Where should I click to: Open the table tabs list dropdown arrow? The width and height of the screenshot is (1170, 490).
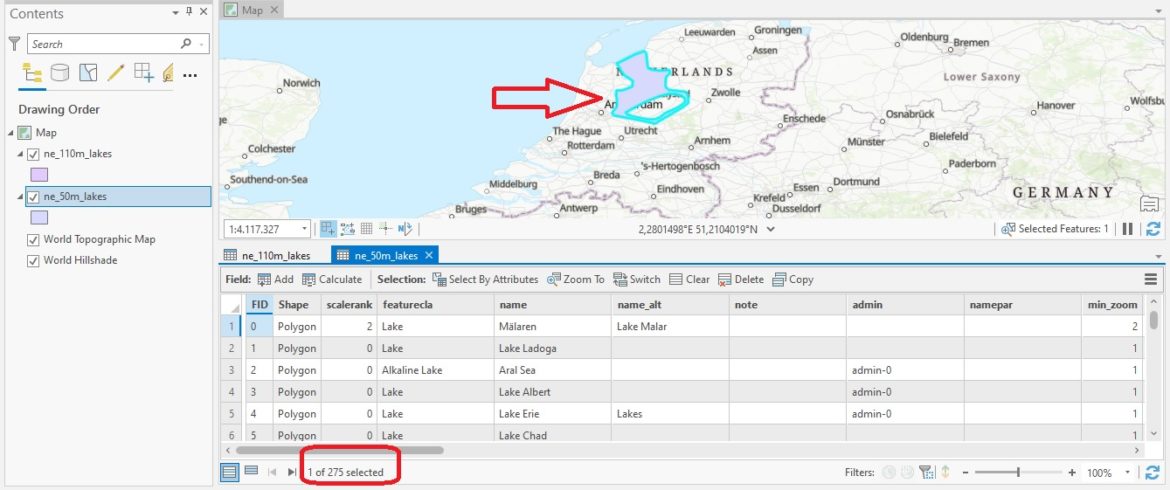point(1158,256)
